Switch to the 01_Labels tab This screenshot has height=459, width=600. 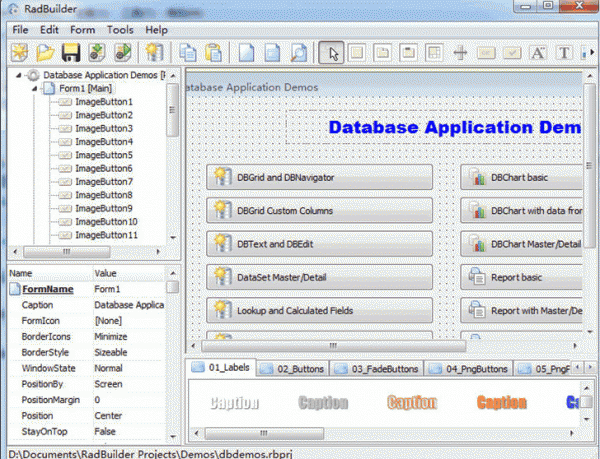click(x=221, y=368)
